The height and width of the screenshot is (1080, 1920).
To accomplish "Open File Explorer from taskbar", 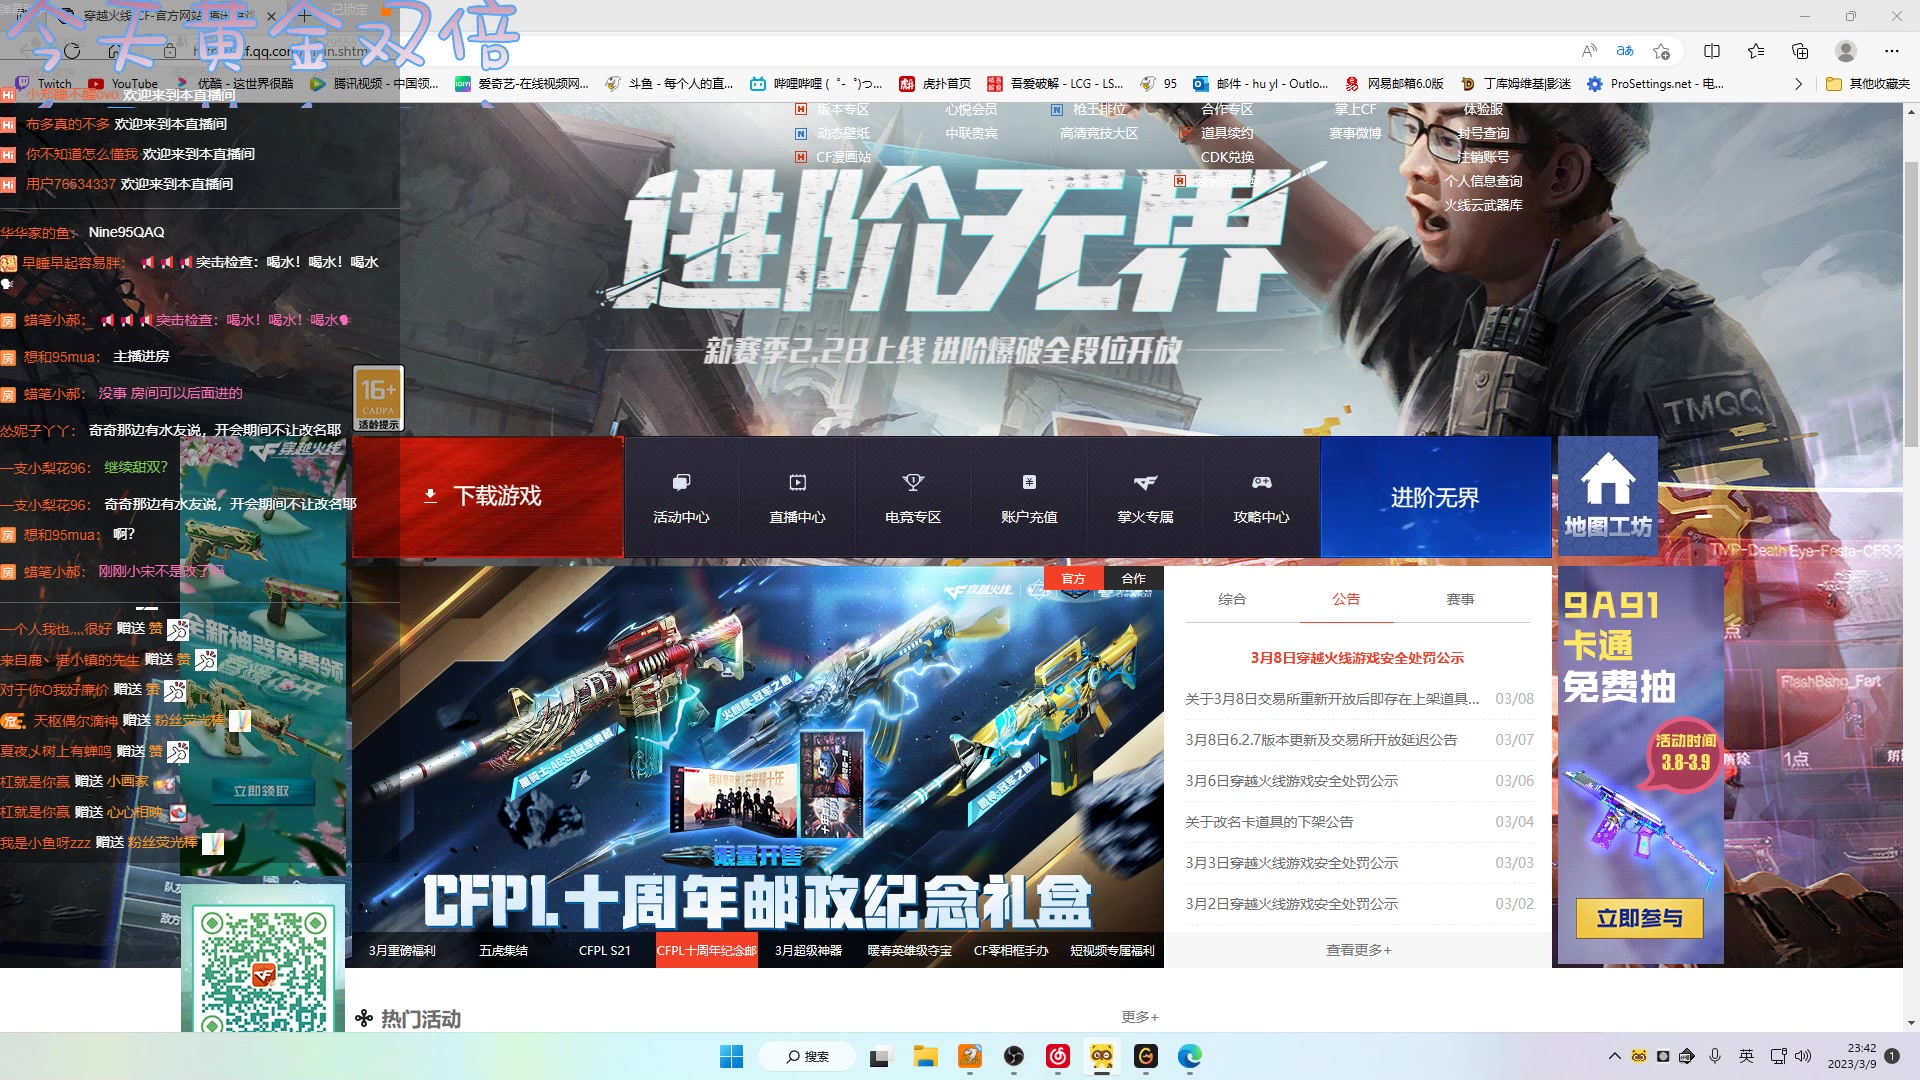I will click(x=925, y=1056).
